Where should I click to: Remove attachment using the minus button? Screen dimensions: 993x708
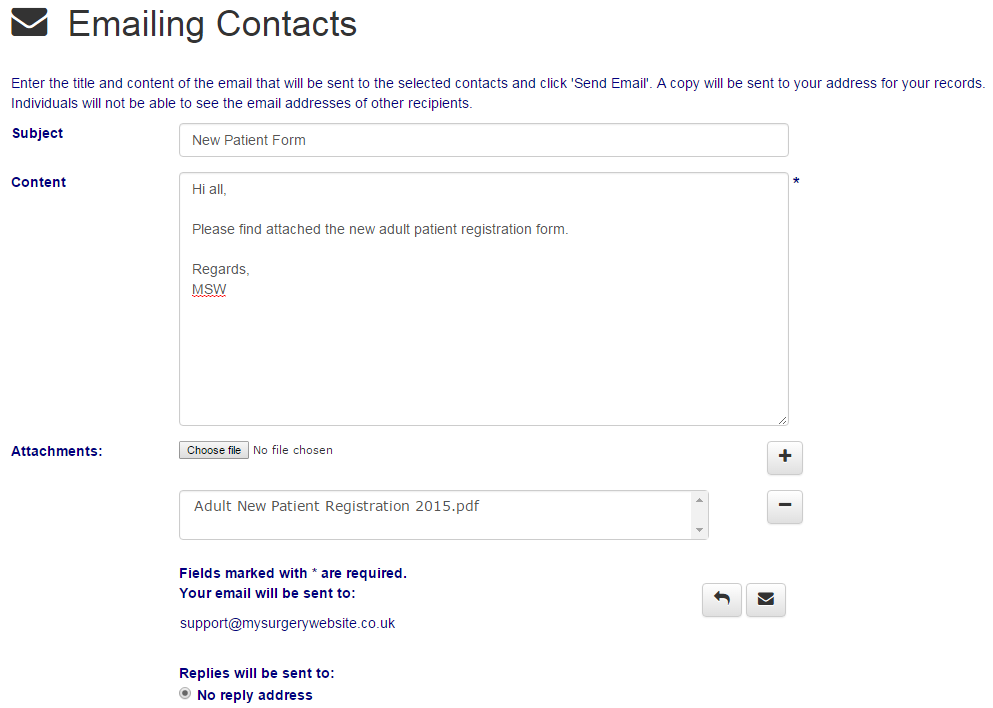(x=784, y=507)
